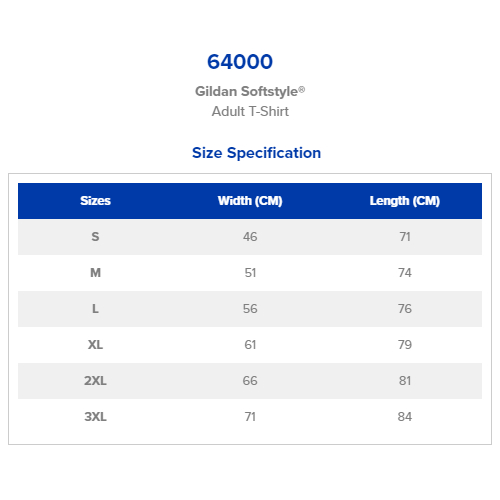Click length value 74 for size M
Screen dimensions: 500x500
tap(405, 273)
